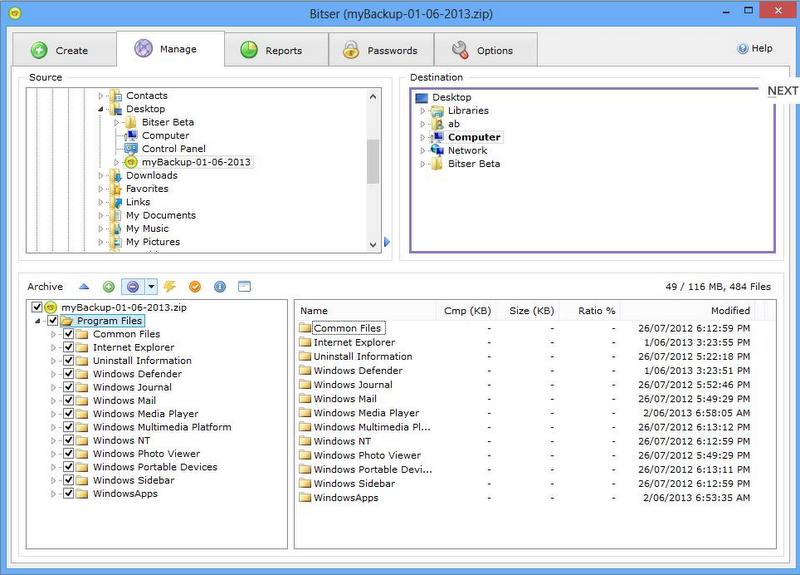Click the orange checkmark test icon
Viewport: 800px width, 575px height.
tap(195, 287)
